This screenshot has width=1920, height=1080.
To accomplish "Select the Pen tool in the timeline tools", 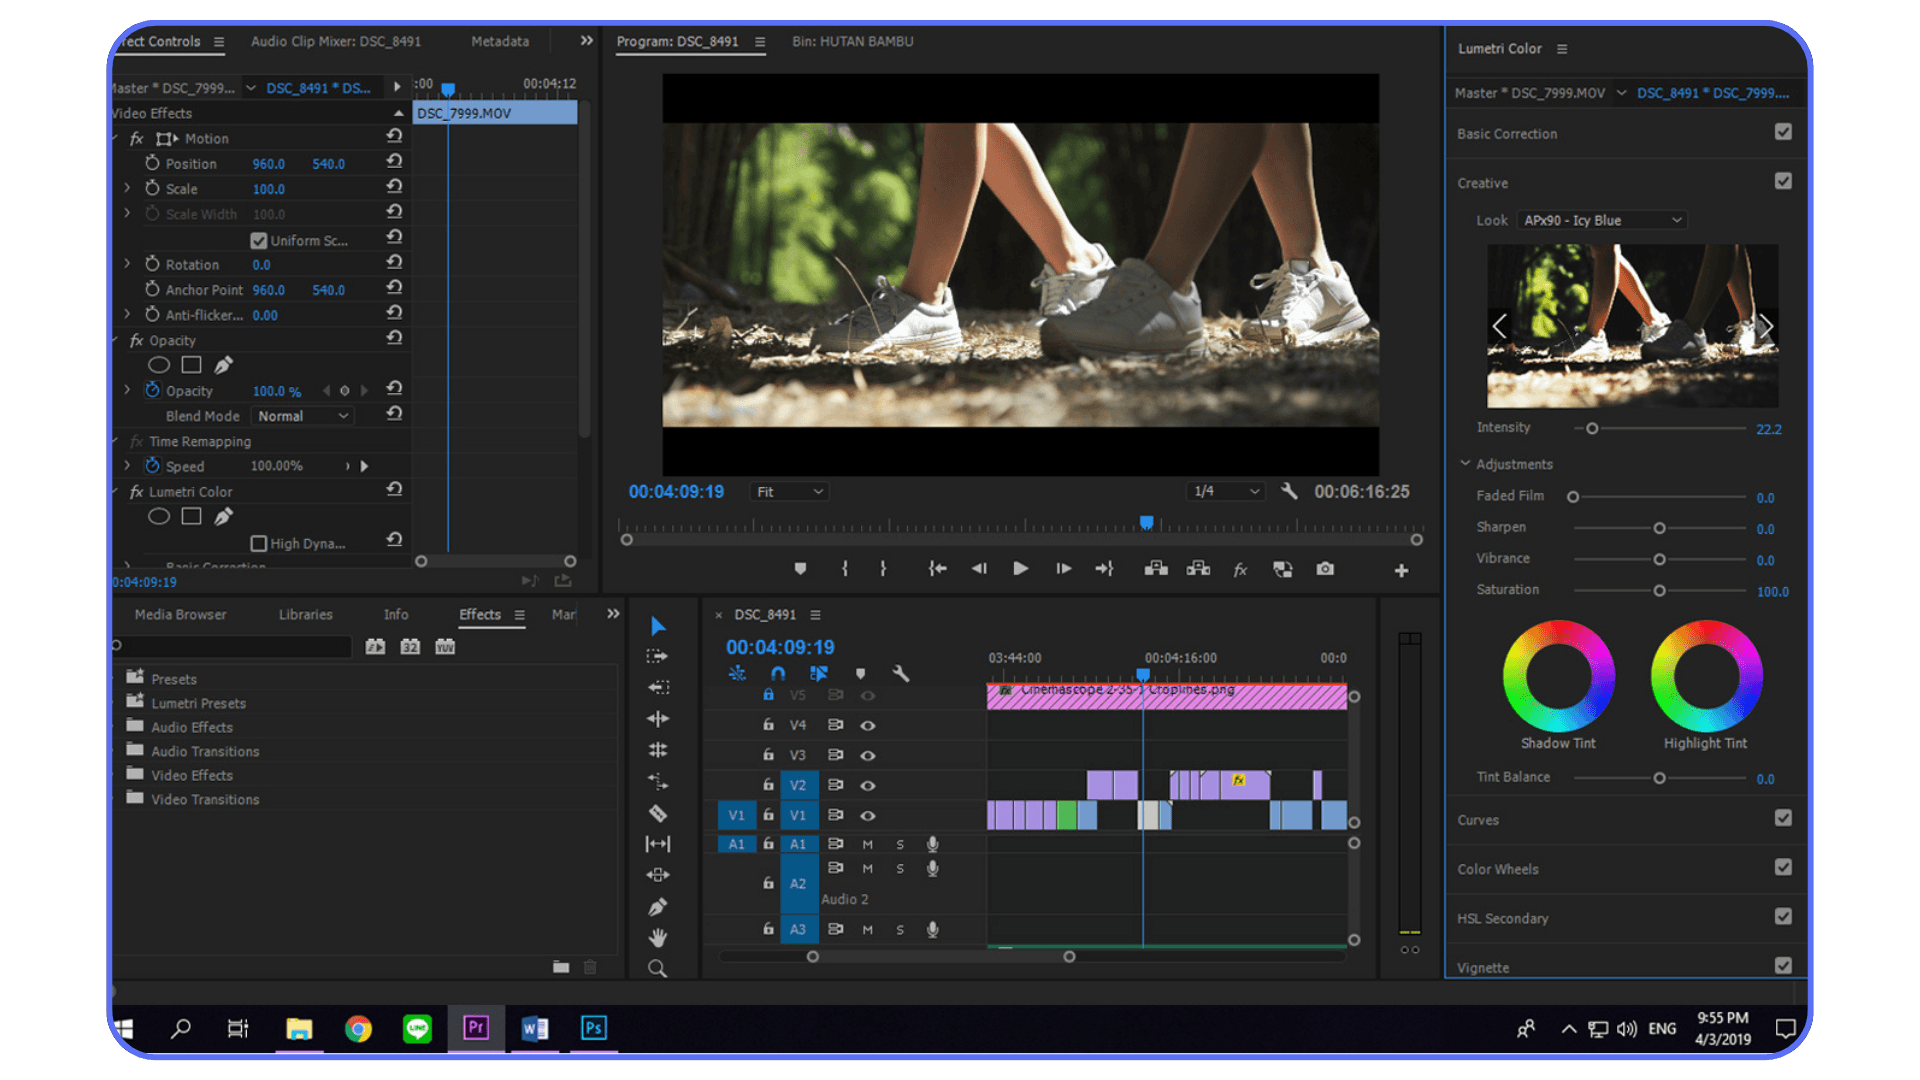I will click(657, 905).
